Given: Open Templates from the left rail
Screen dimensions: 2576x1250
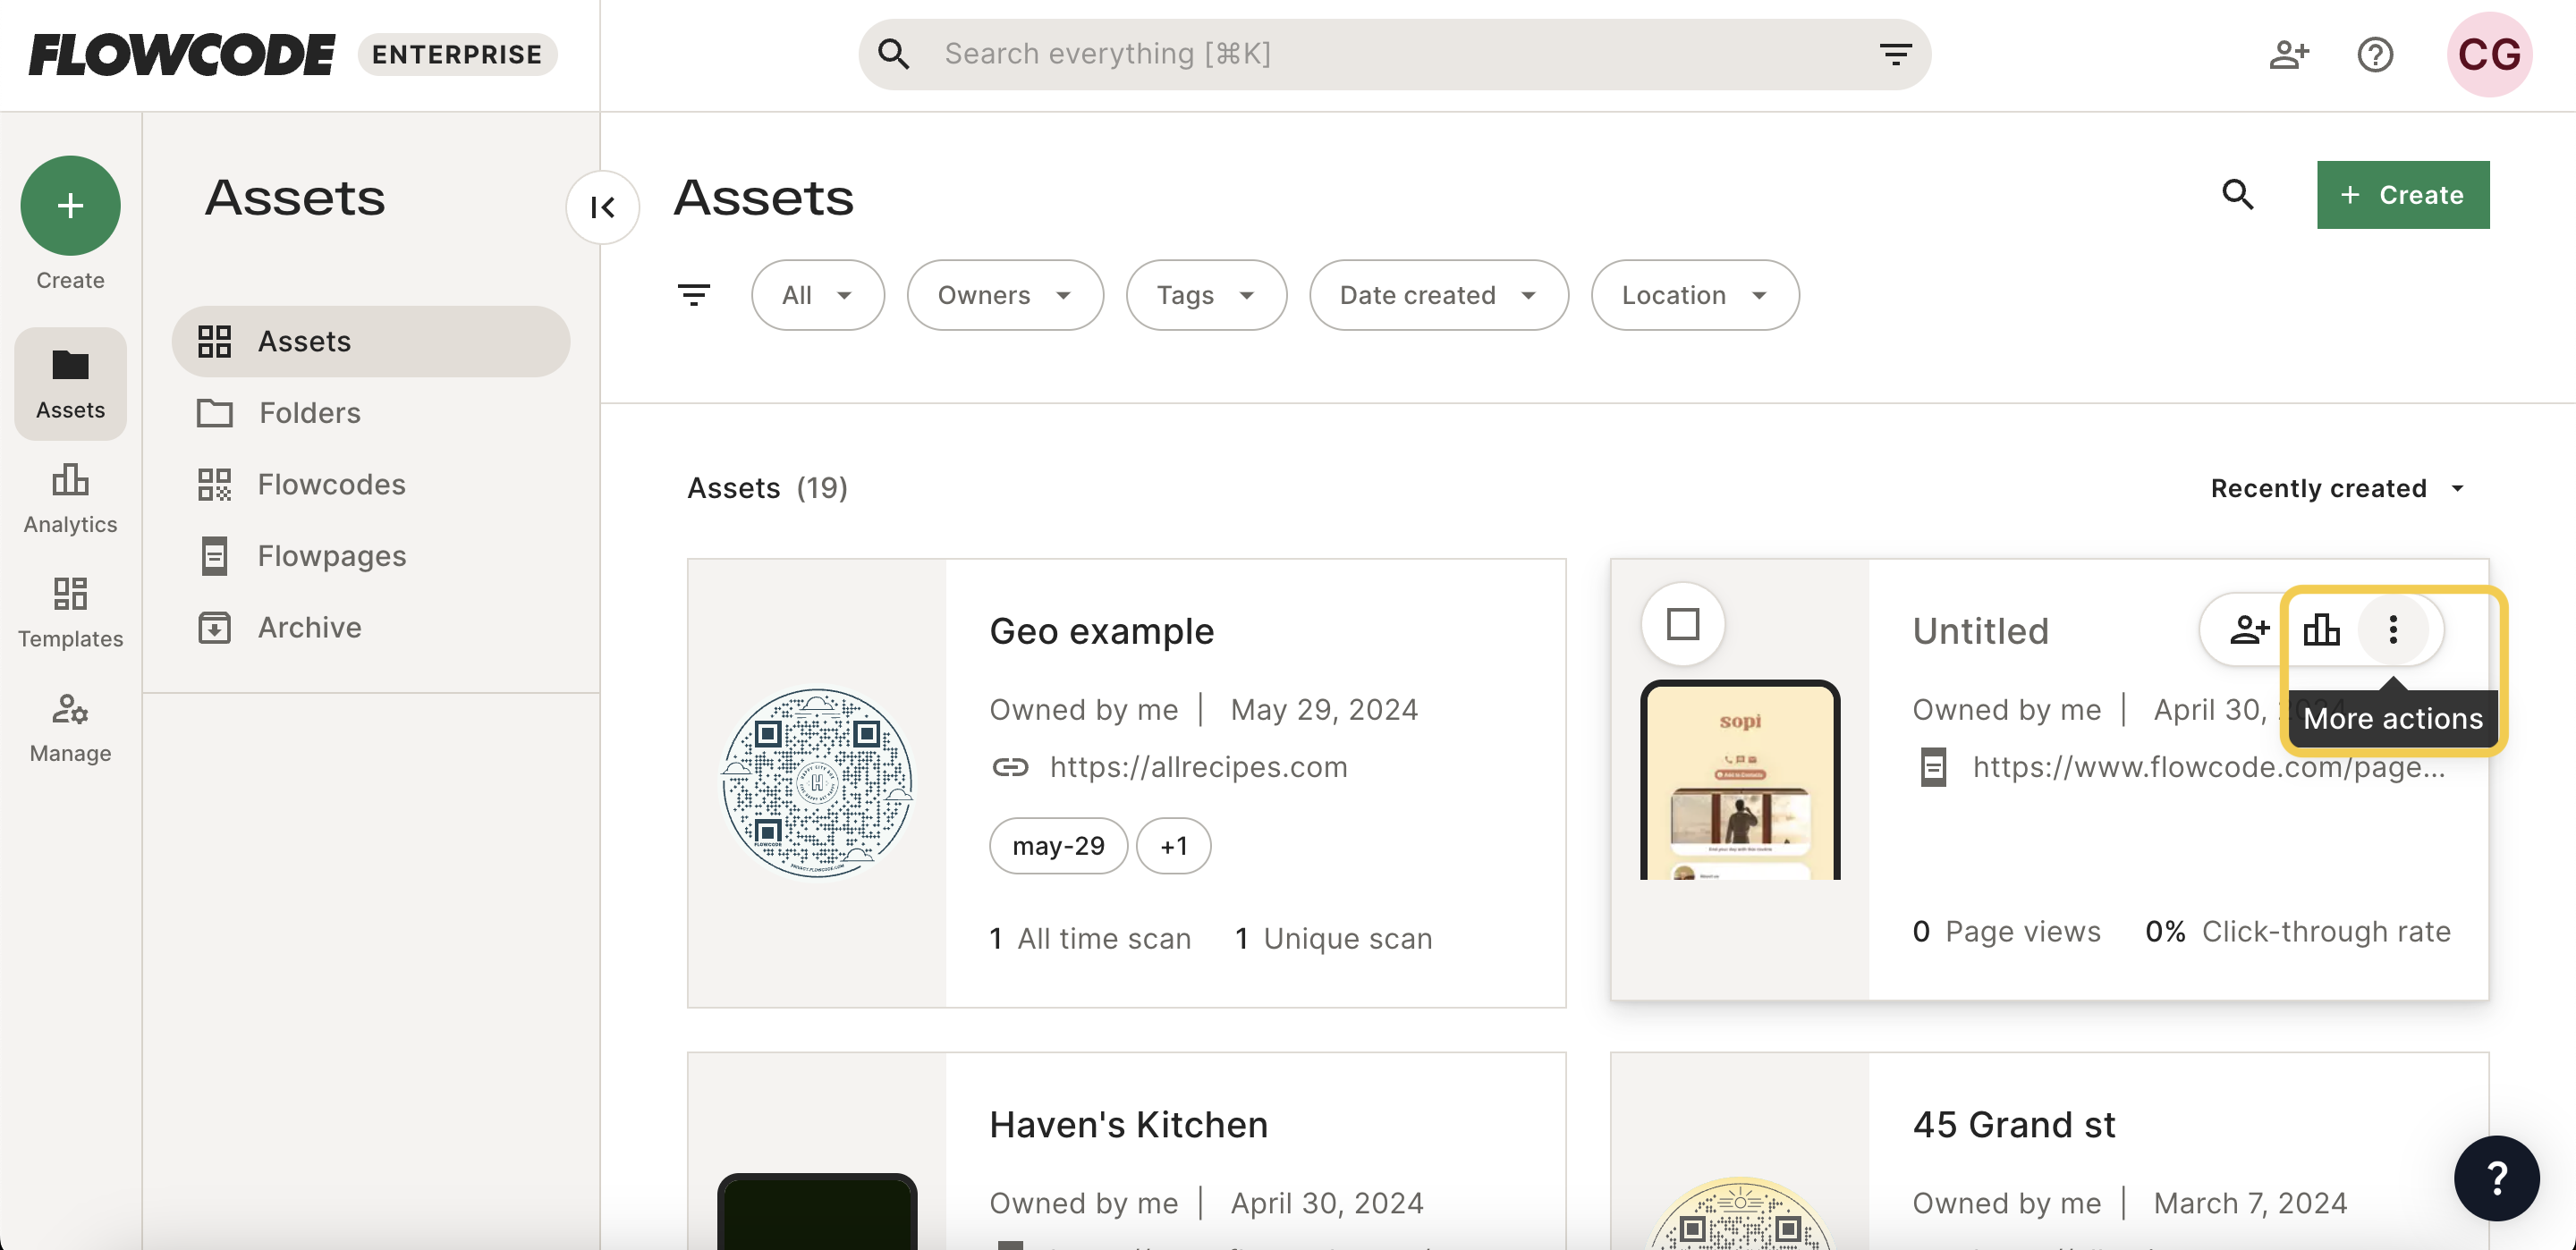Looking at the screenshot, I should pos(70,612).
